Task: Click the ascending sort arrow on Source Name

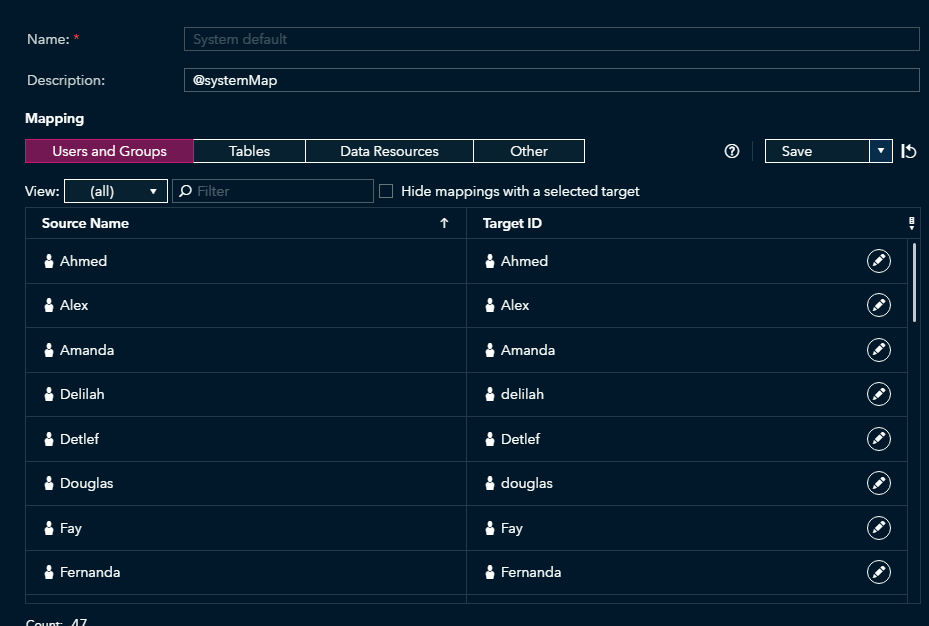Action: [444, 223]
